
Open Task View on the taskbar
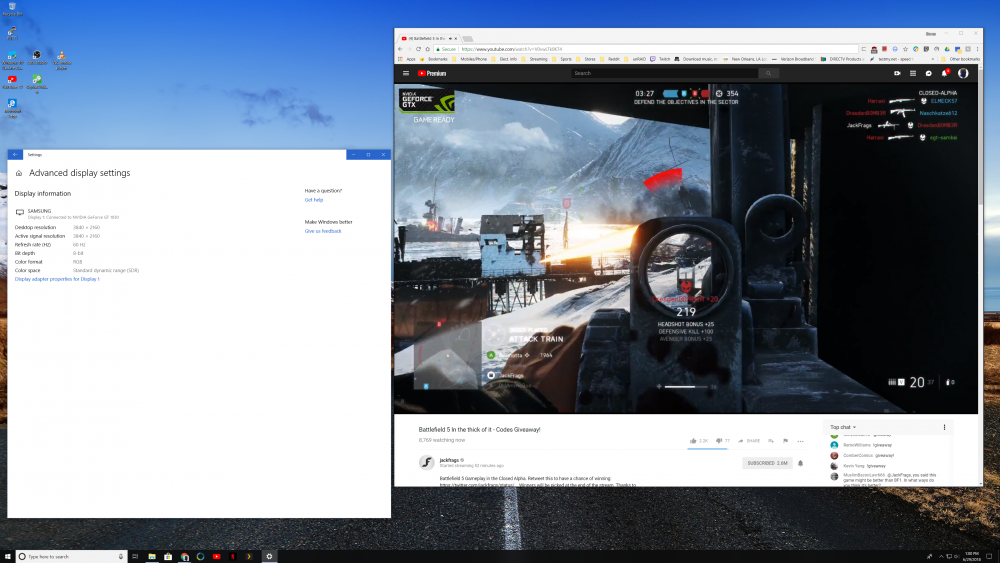135,557
